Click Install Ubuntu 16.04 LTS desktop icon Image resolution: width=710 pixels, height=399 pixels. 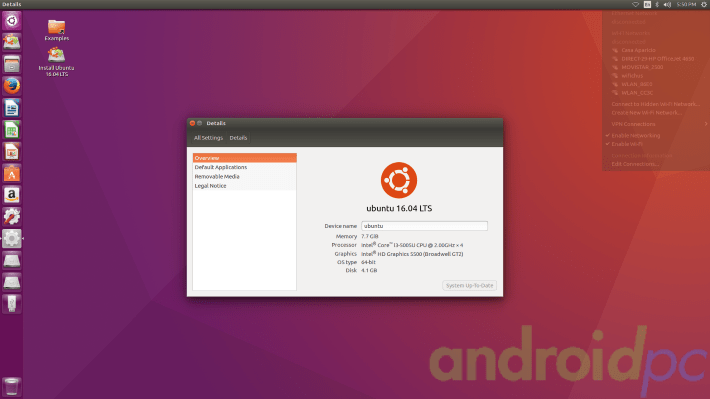click(56, 62)
